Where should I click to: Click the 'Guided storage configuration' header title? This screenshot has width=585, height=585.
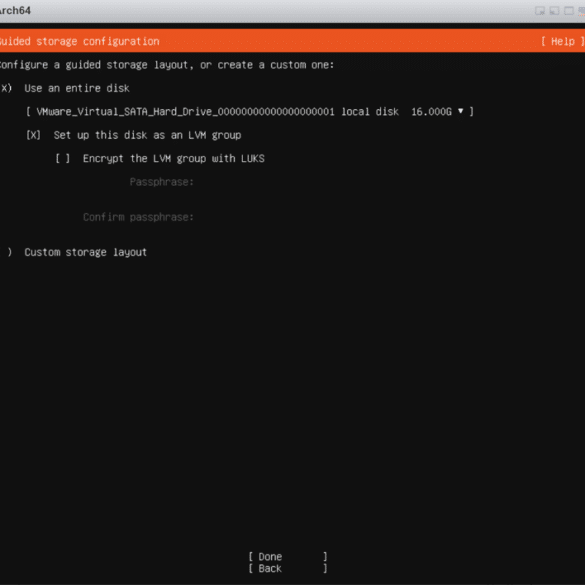[x=79, y=41]
